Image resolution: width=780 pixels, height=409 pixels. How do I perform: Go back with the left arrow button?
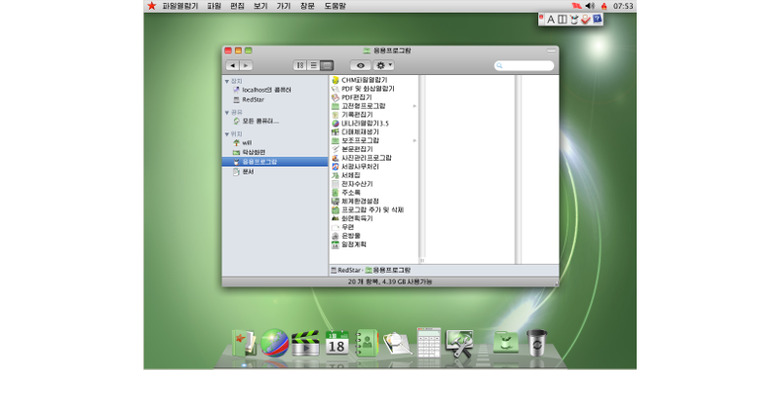[232, 65]
